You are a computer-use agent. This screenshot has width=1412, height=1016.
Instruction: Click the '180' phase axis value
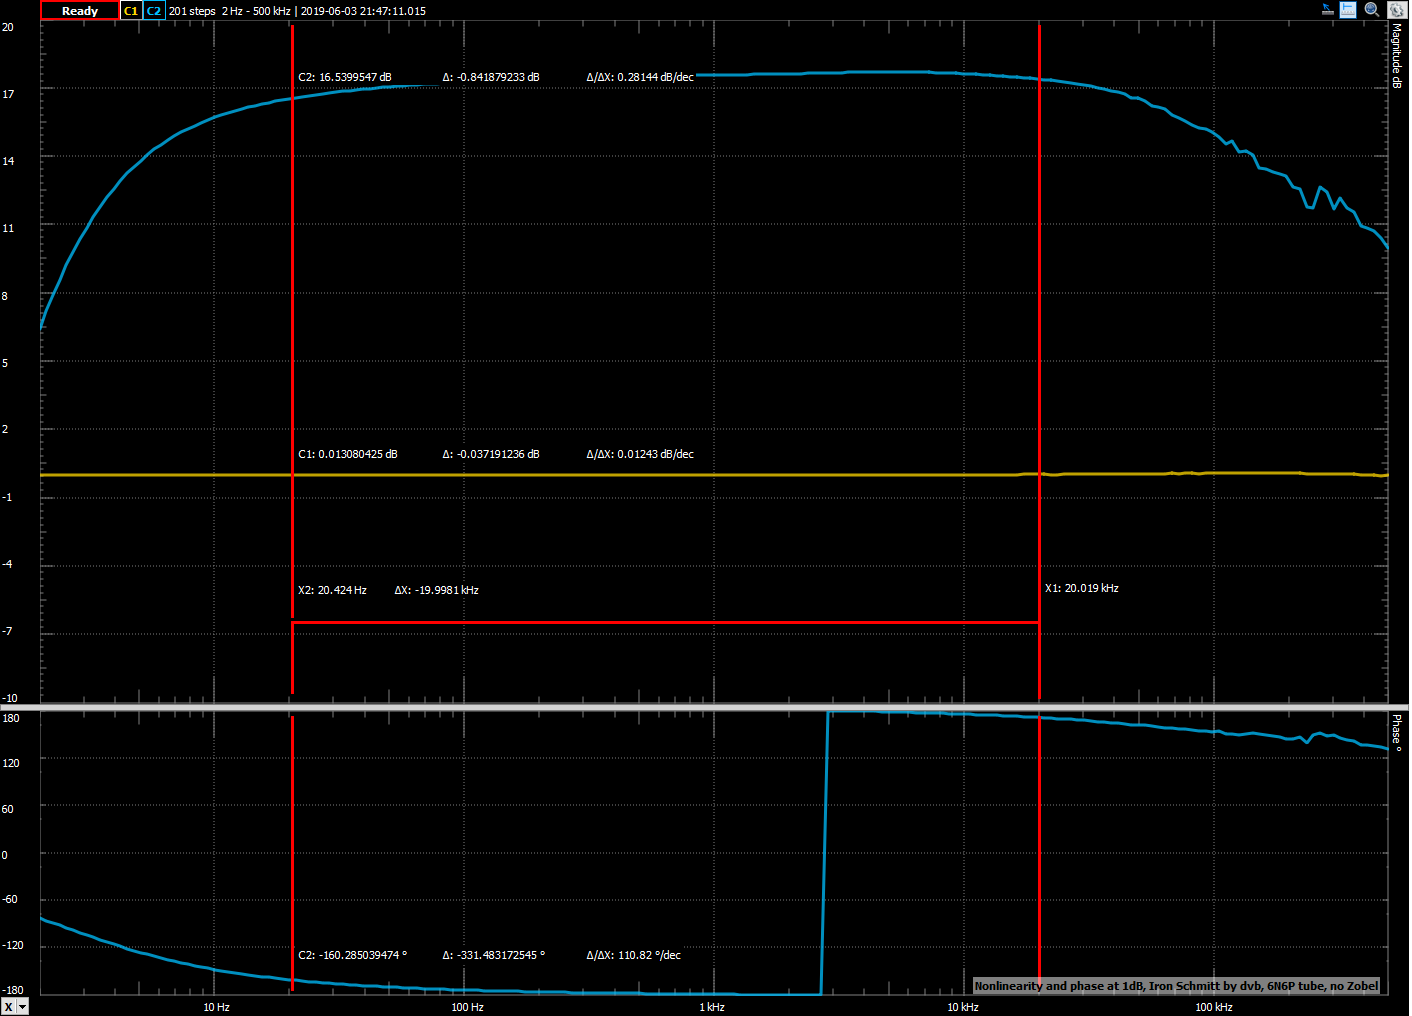[x=11, y=718]
